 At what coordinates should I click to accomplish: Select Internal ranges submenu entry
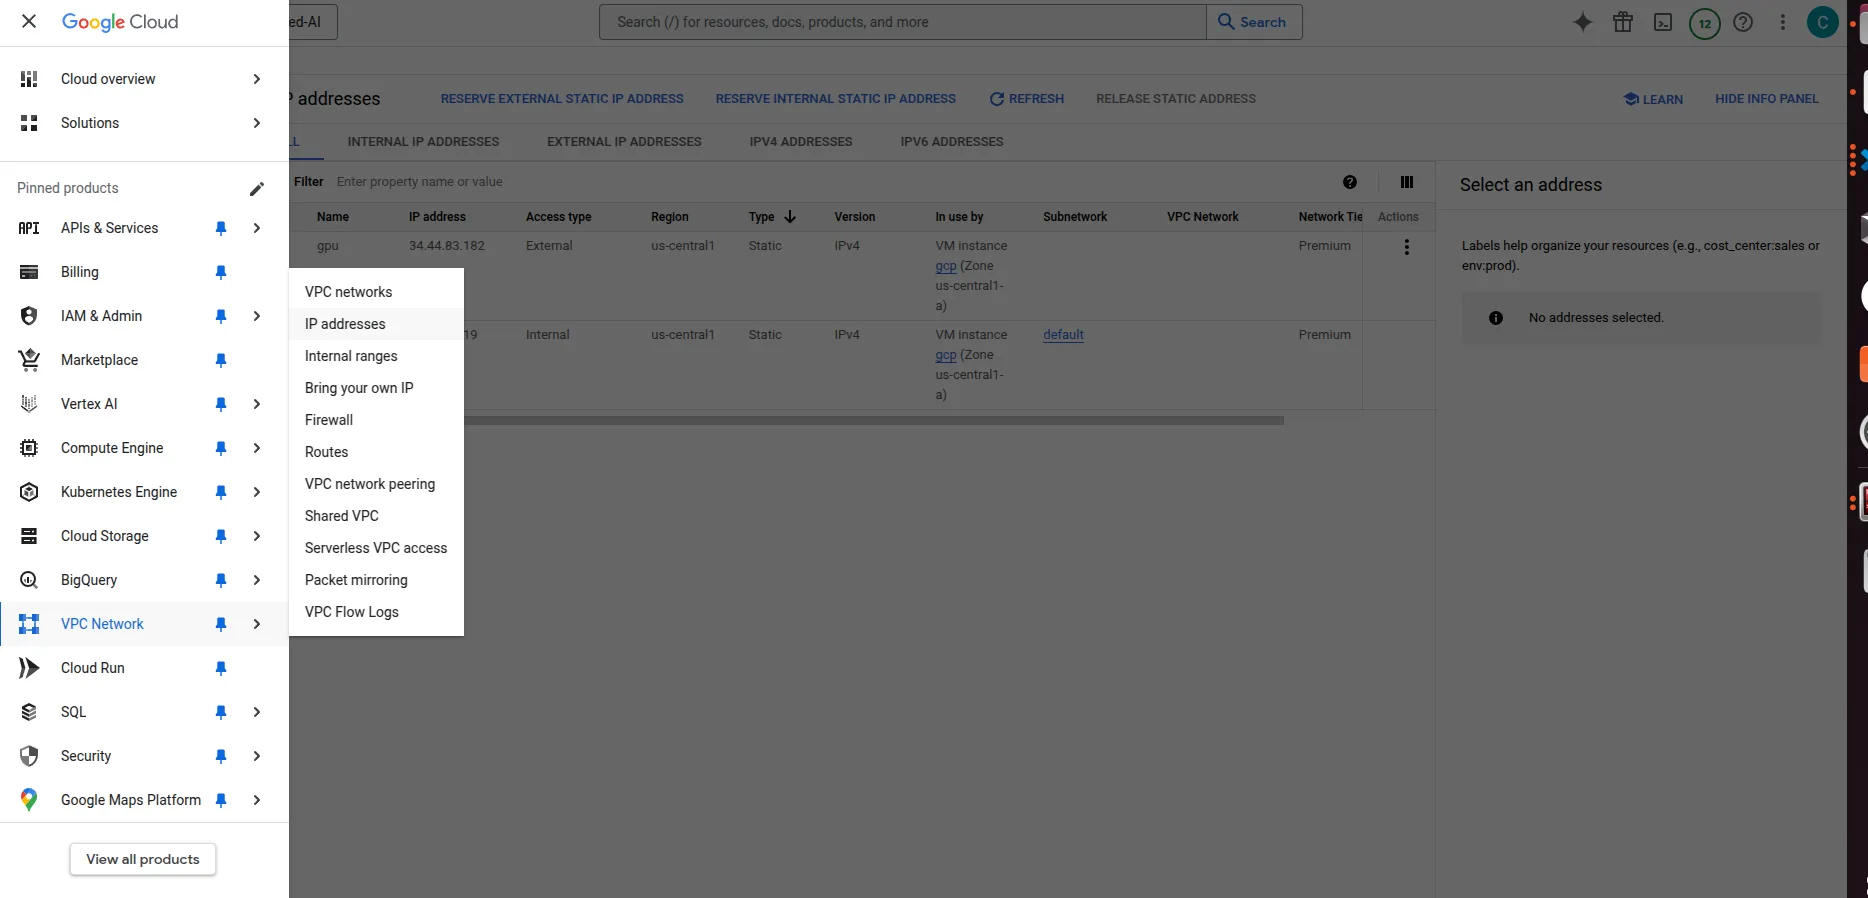click(x=376, y=356)
